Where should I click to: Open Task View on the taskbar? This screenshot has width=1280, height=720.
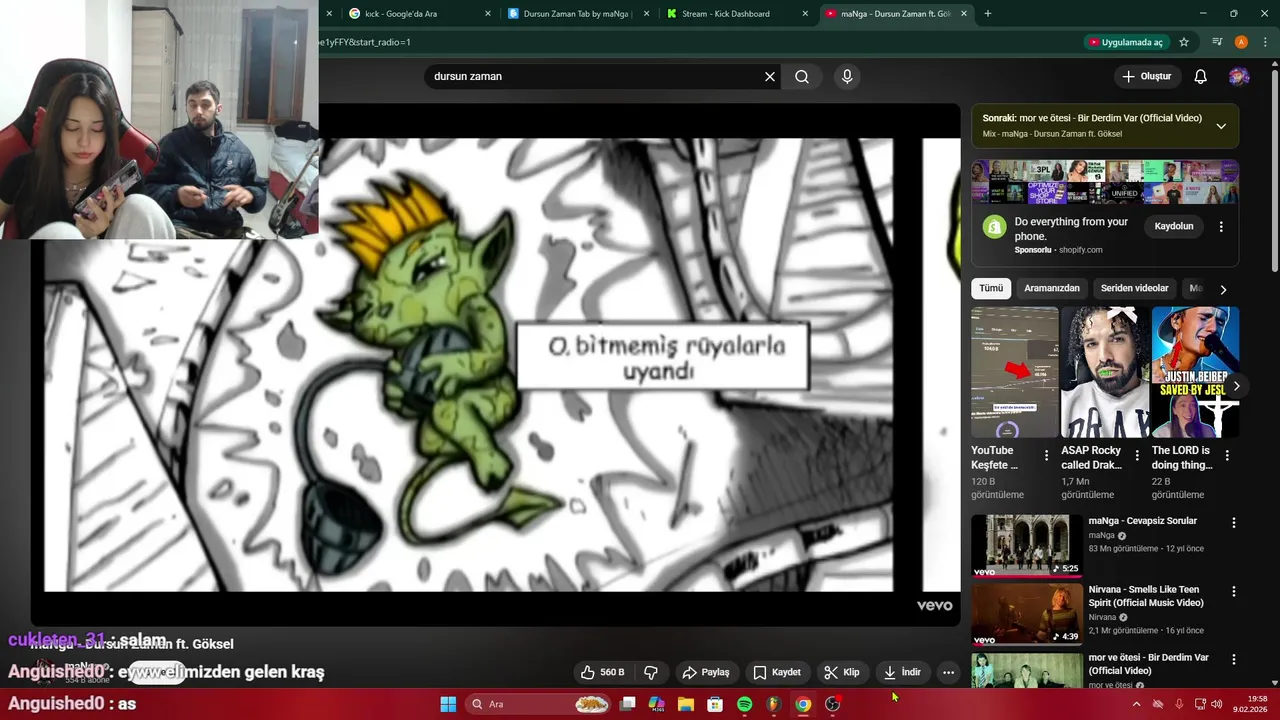(627, 704)
